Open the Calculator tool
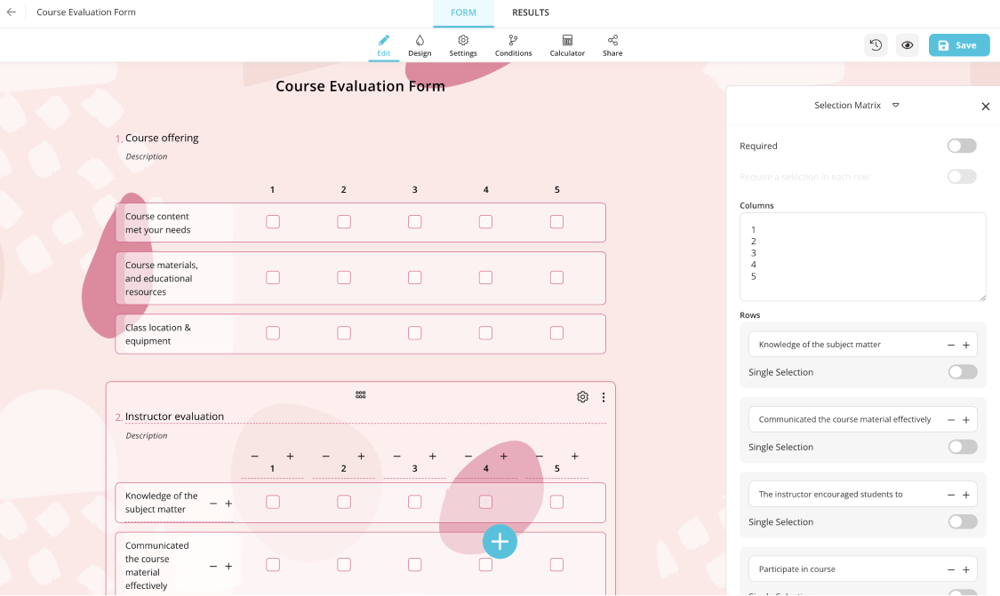 pyautogui.click(x=567, y=45)
